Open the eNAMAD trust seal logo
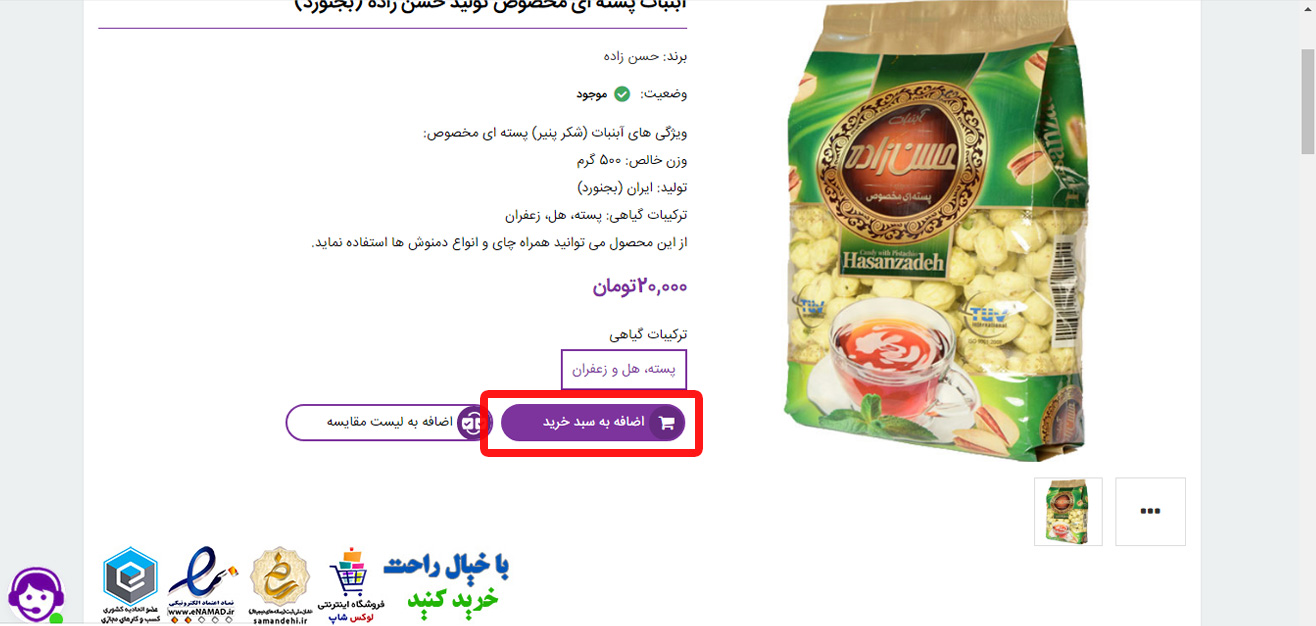 [x=204, y=586]
